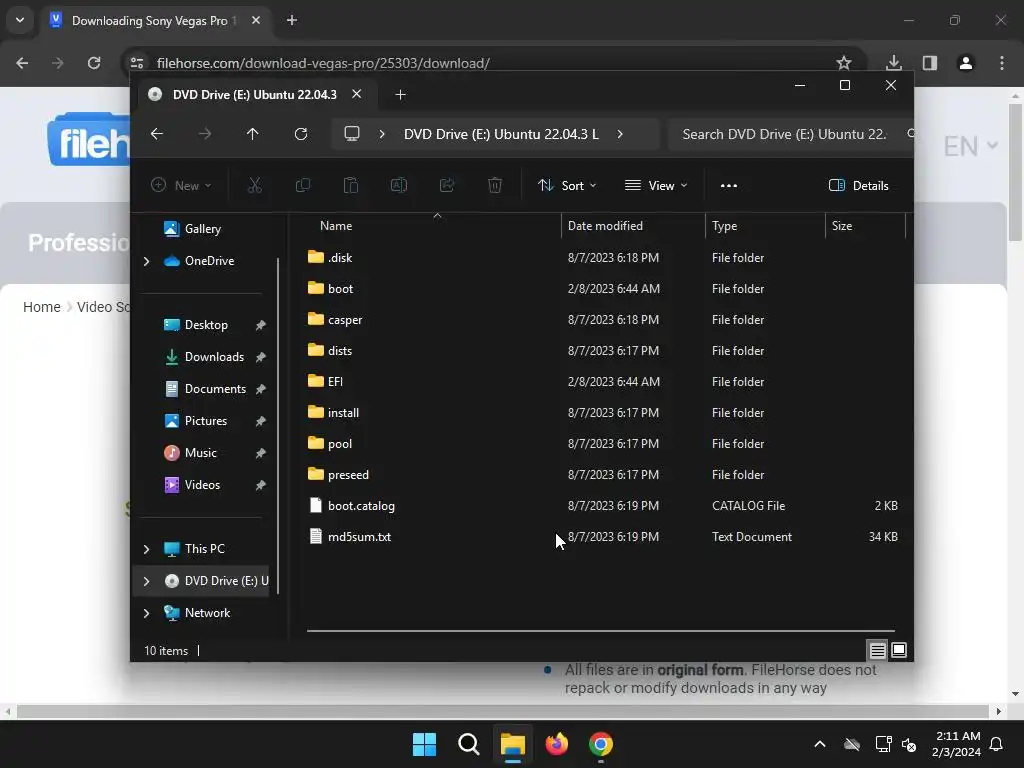The width and height of the screenshot is (1024, 768).
Task: Click chevron after DVD Drive in address bar
Action: click(x=620, y=134)
